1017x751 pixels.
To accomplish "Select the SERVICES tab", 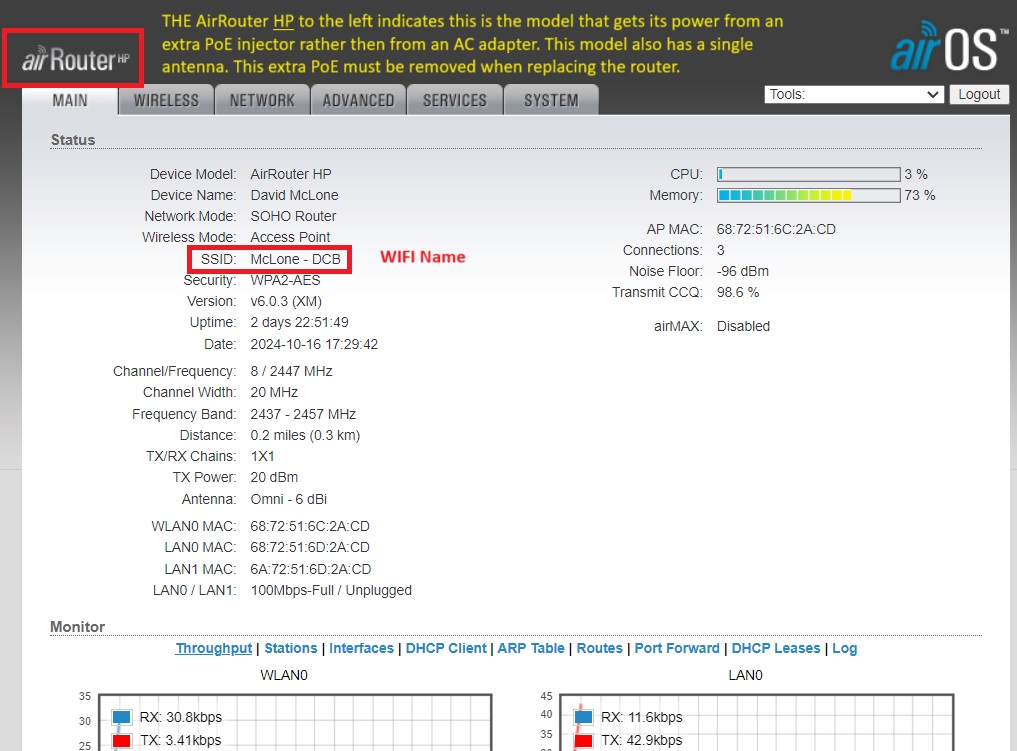I will pyautogui.click(x=454, y=100).
